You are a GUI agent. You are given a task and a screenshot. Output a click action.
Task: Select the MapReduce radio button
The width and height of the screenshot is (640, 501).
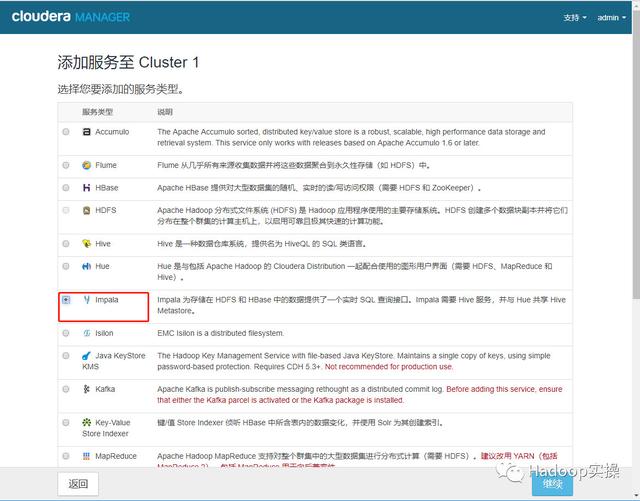pyautogui.click(x=66, y=456)
